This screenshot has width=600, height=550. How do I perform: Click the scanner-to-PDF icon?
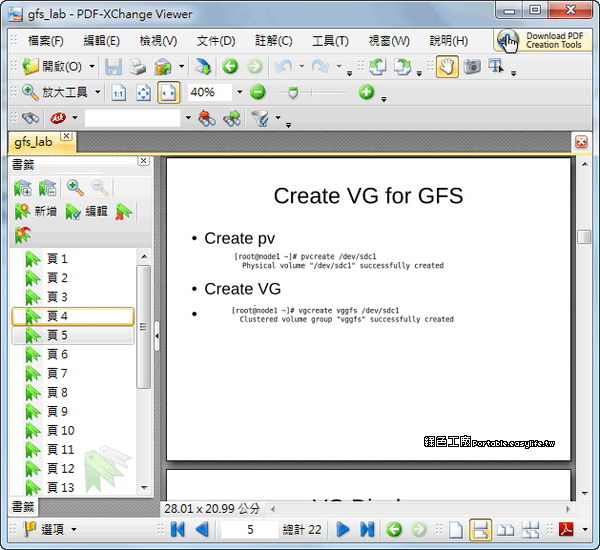pos(163,67)
